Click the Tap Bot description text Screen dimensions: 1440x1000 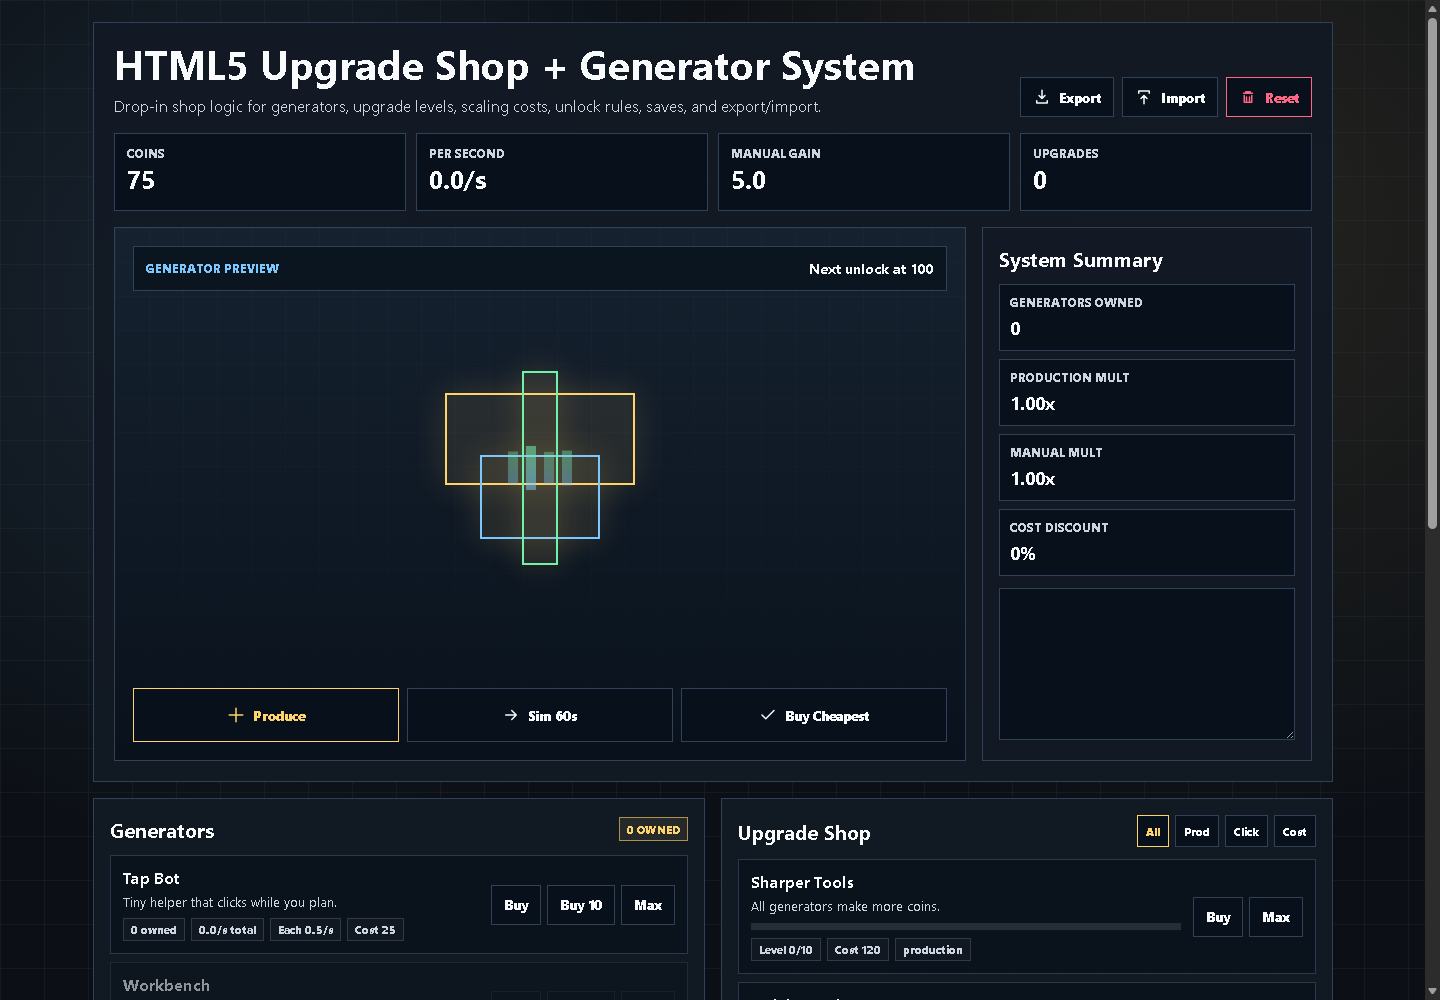pos(230,903)
